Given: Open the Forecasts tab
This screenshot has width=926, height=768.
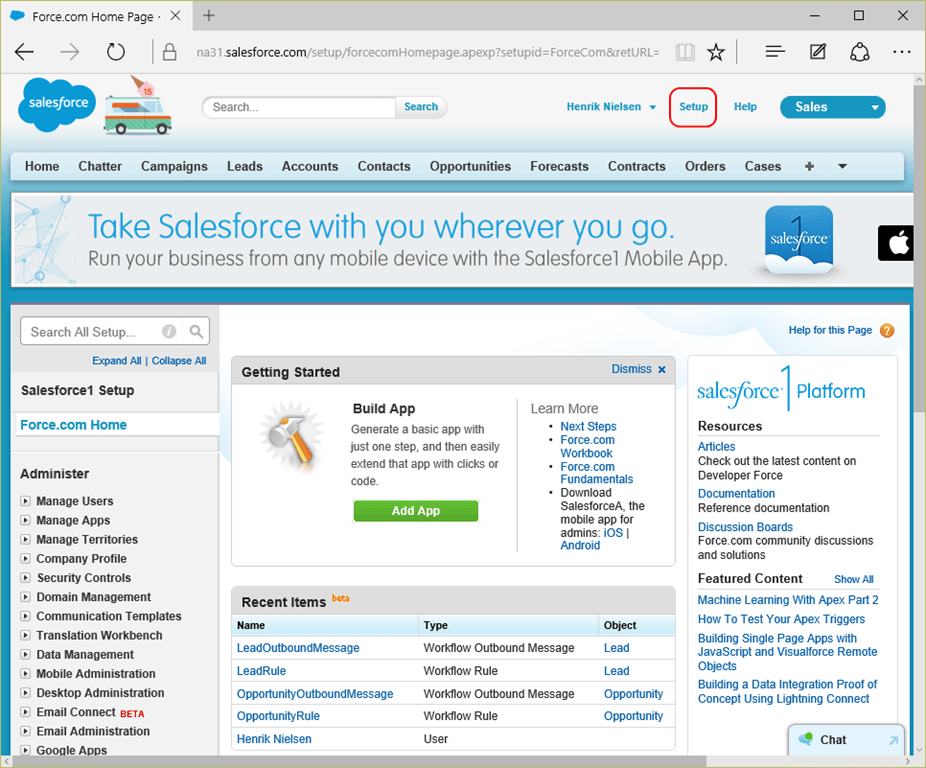Looking at the screenshot, I should [559, 167].
